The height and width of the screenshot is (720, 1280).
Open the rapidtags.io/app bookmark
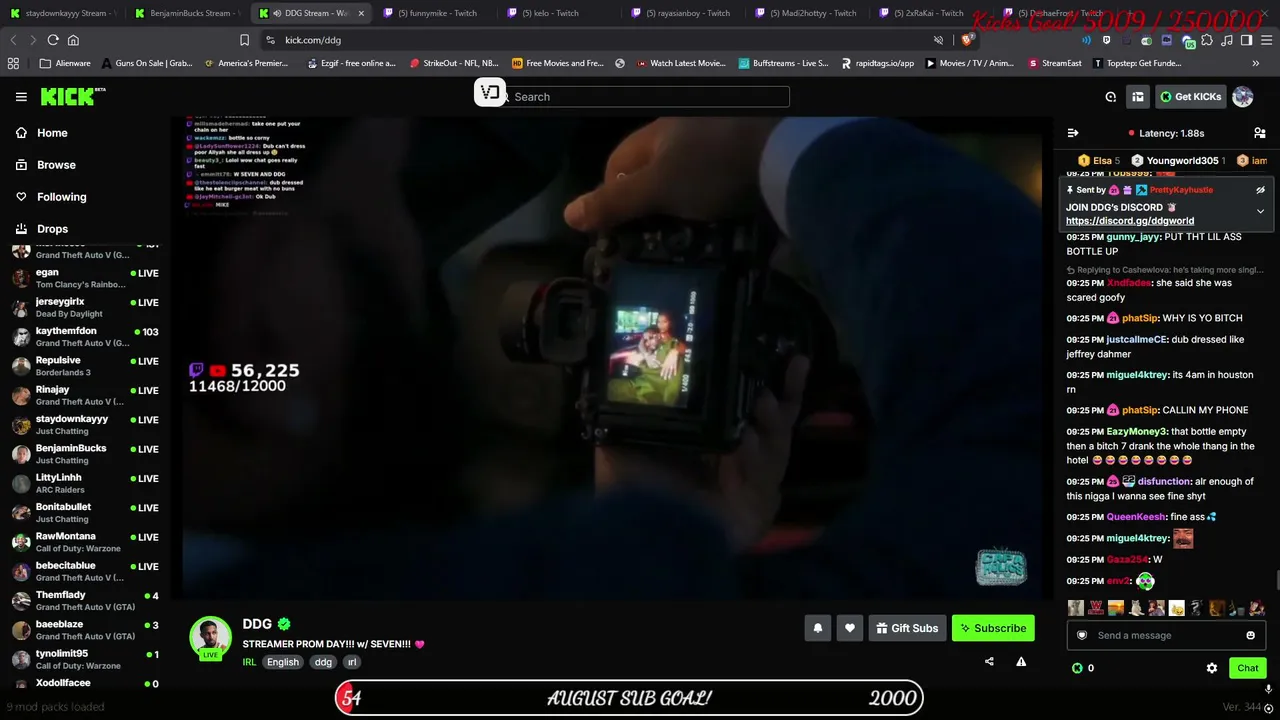(x=877, y=63)
